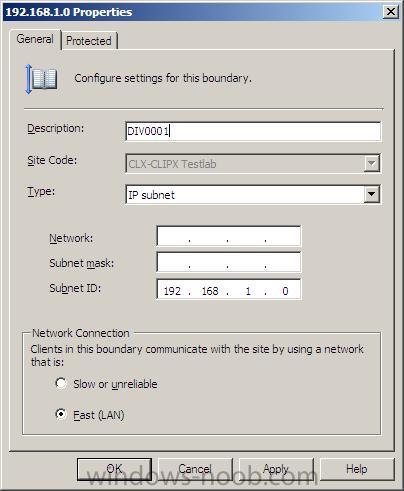Switch to the Protected tab
Image resolution: width=404 pixels, height=491 pixels.
[89, 41]
